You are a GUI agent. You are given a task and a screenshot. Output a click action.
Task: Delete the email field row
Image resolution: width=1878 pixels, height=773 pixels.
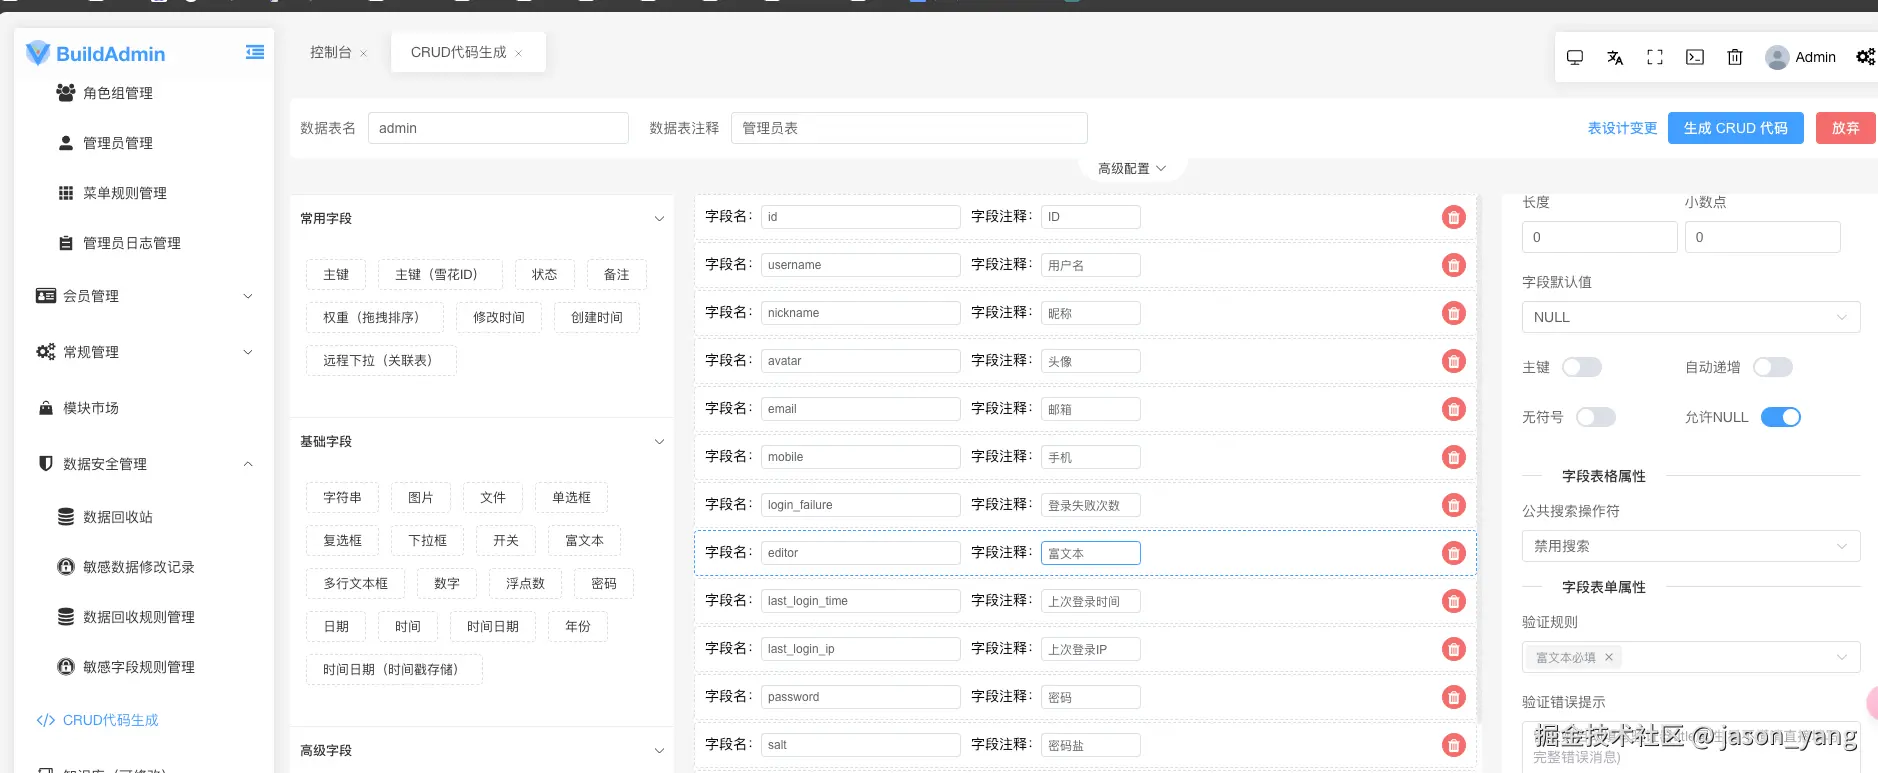(x=1454, y=409)
